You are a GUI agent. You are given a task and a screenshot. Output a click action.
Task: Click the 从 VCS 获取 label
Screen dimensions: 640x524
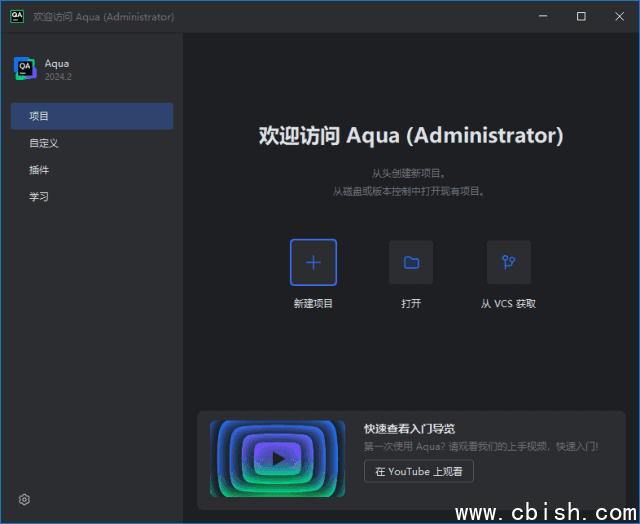508,304
